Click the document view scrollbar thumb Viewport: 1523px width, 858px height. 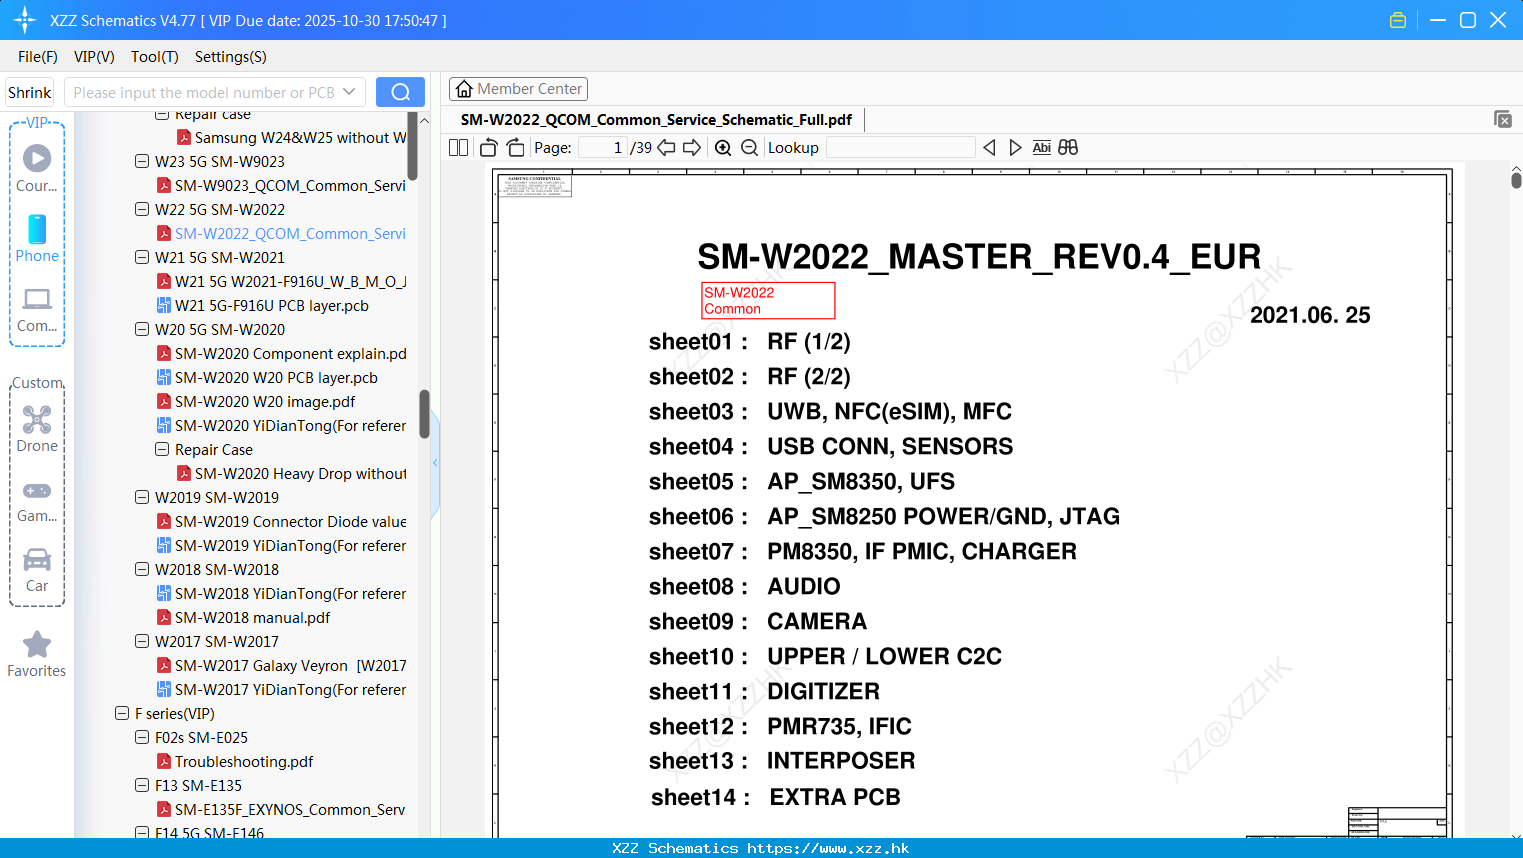pos(1516,180)
